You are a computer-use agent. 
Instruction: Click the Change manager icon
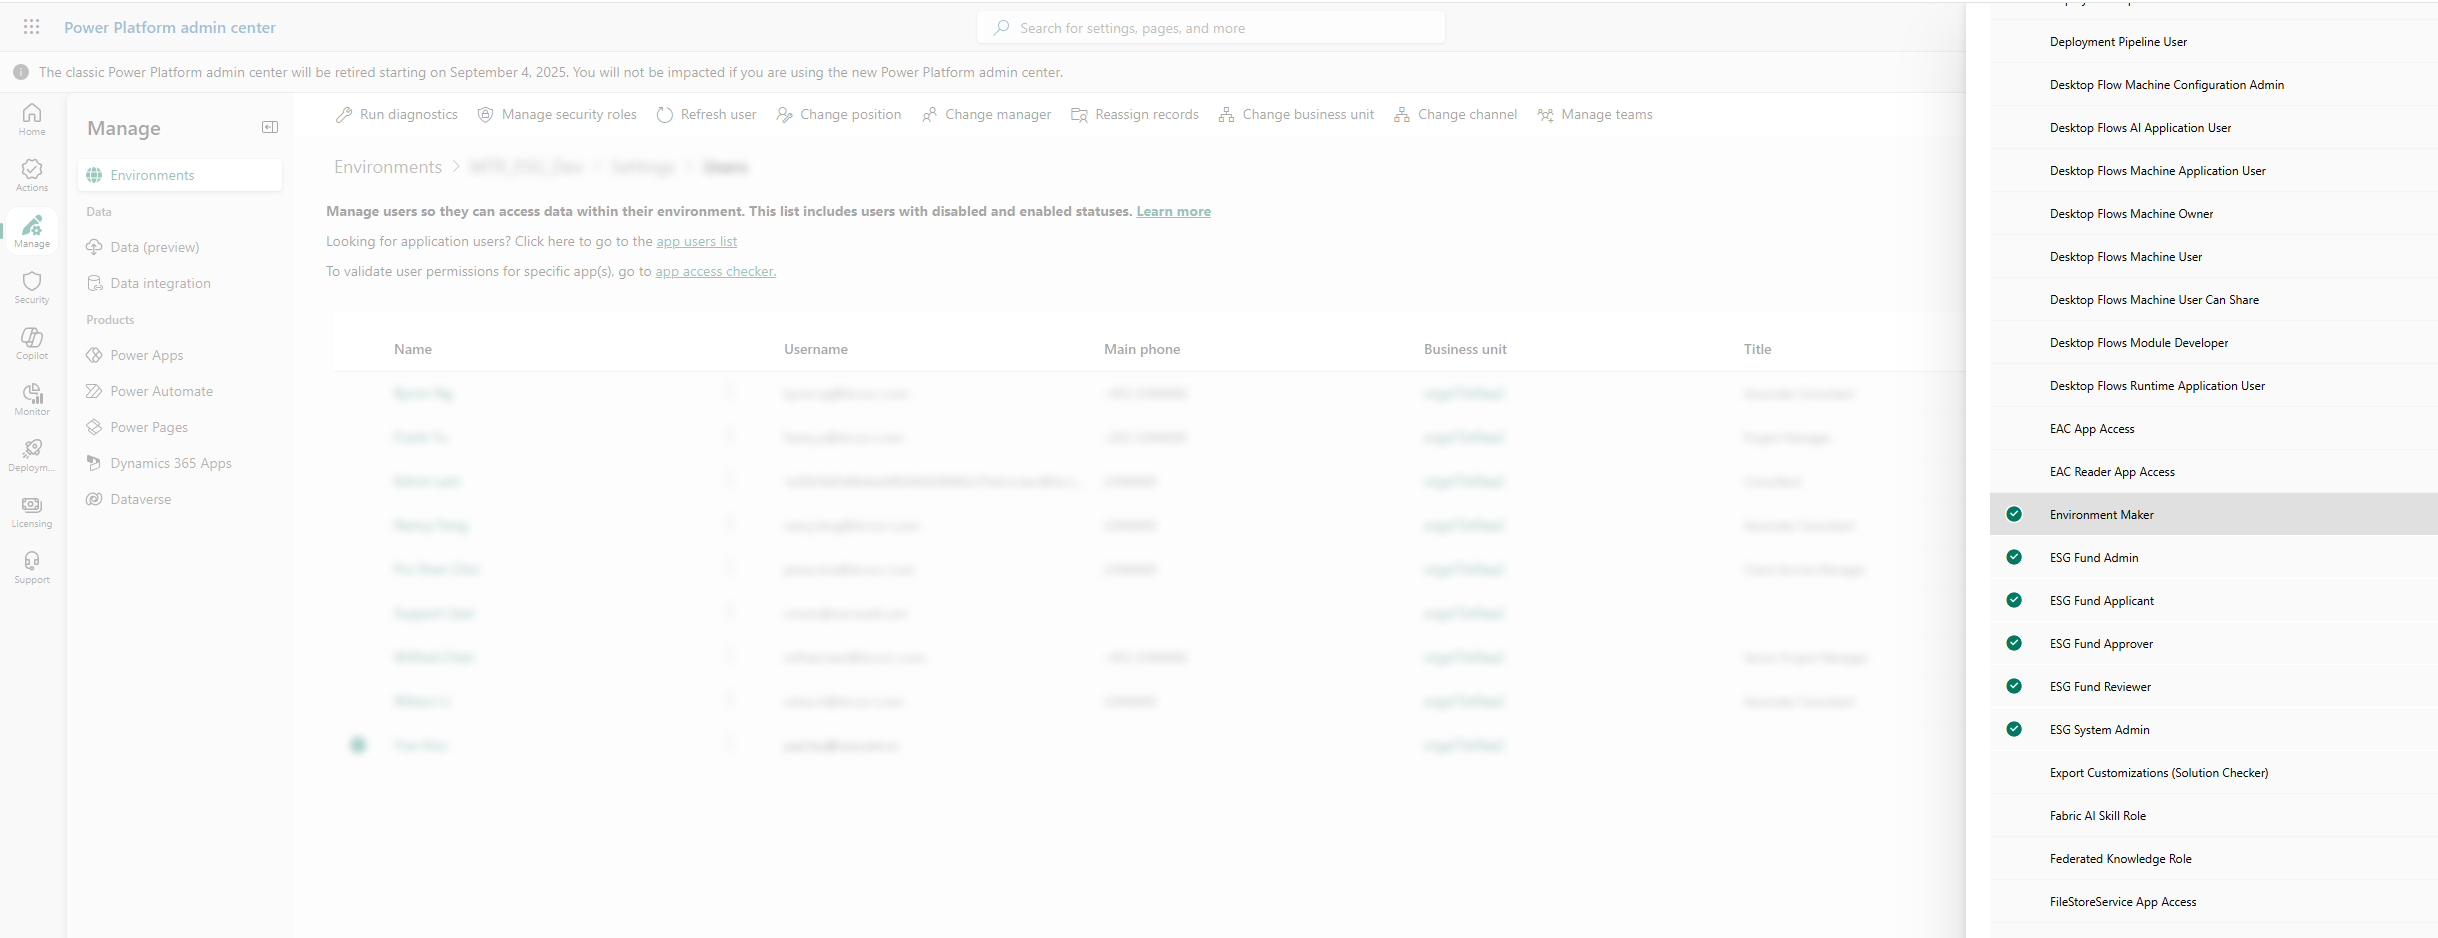[x=930, y=115]
